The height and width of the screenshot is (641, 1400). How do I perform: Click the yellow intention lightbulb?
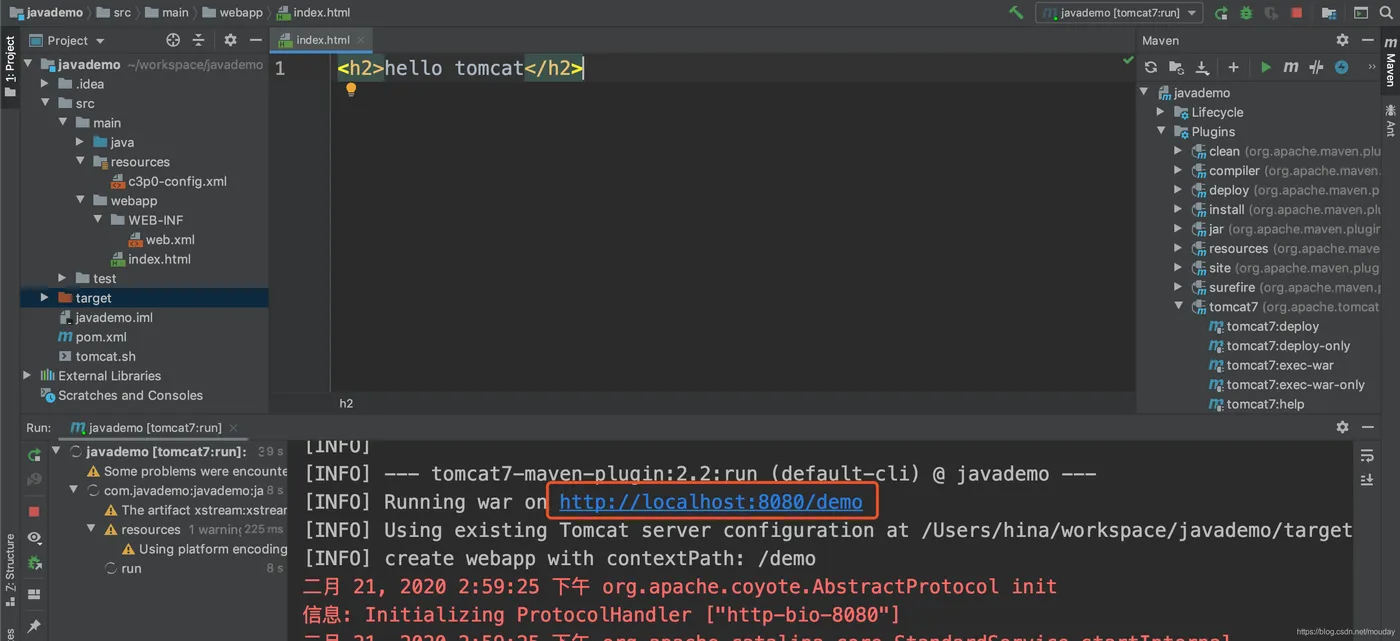pyautogui.click(x=351, y=89)
